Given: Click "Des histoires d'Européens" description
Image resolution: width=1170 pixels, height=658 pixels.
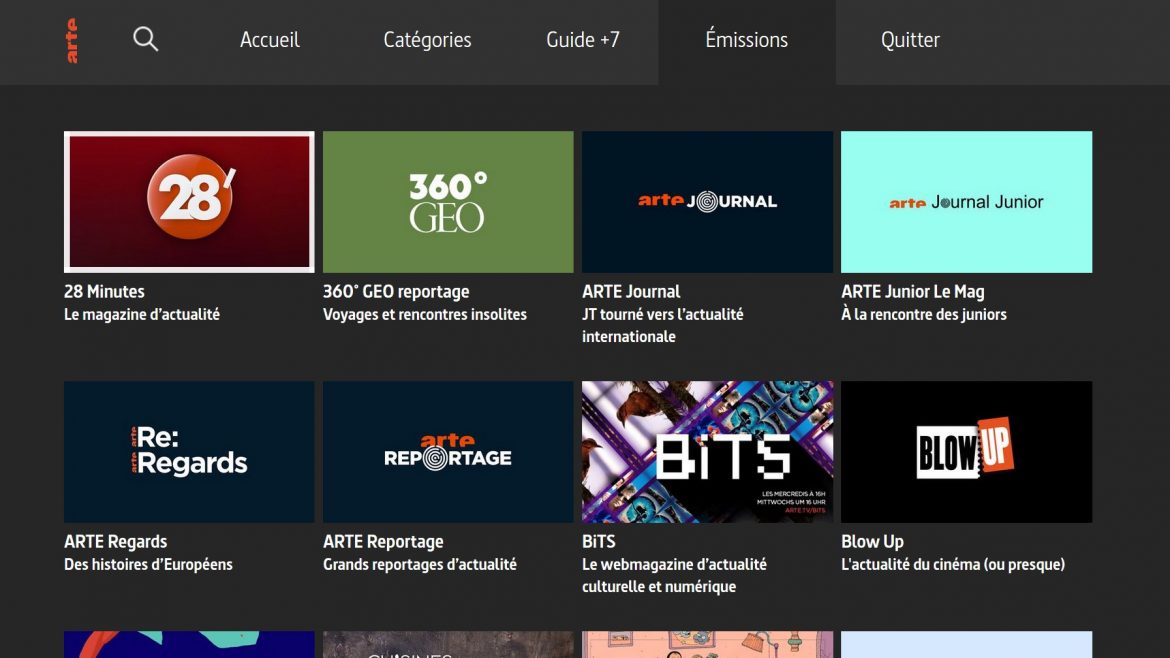Looking at the screenshot, I should point(148,565).
